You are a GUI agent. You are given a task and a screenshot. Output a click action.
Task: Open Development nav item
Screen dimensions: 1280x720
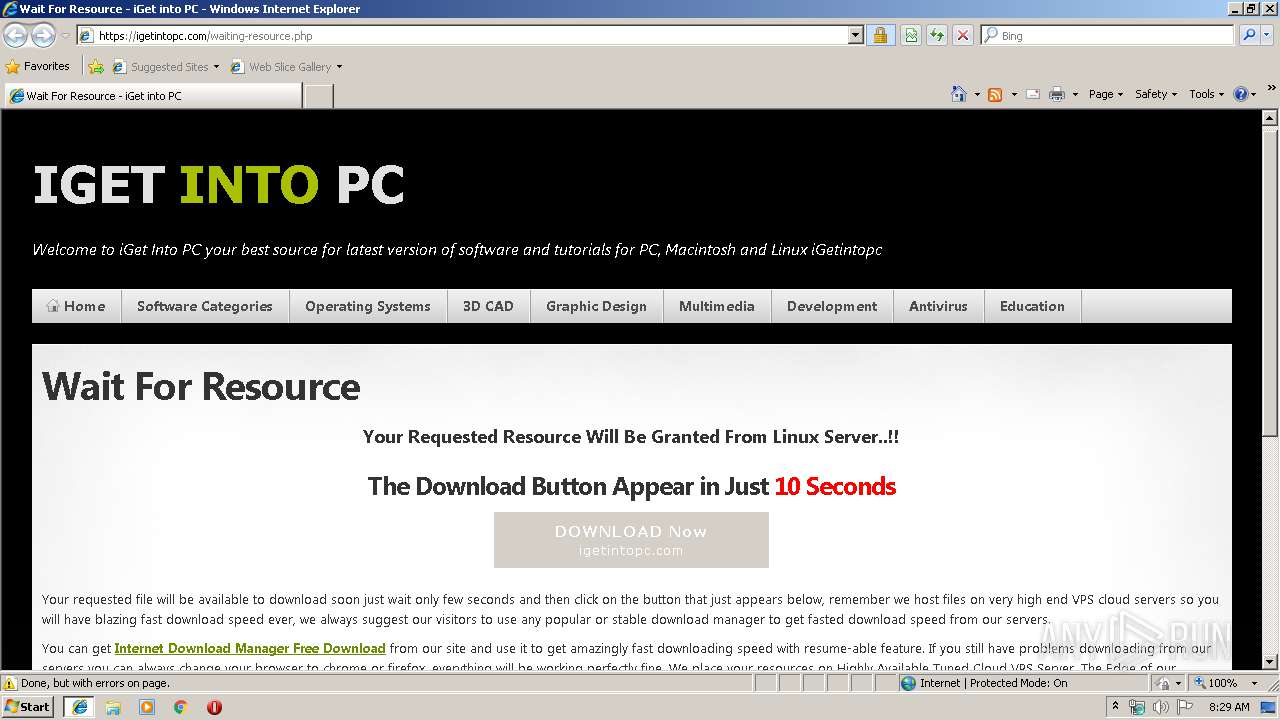click(832, 306)
